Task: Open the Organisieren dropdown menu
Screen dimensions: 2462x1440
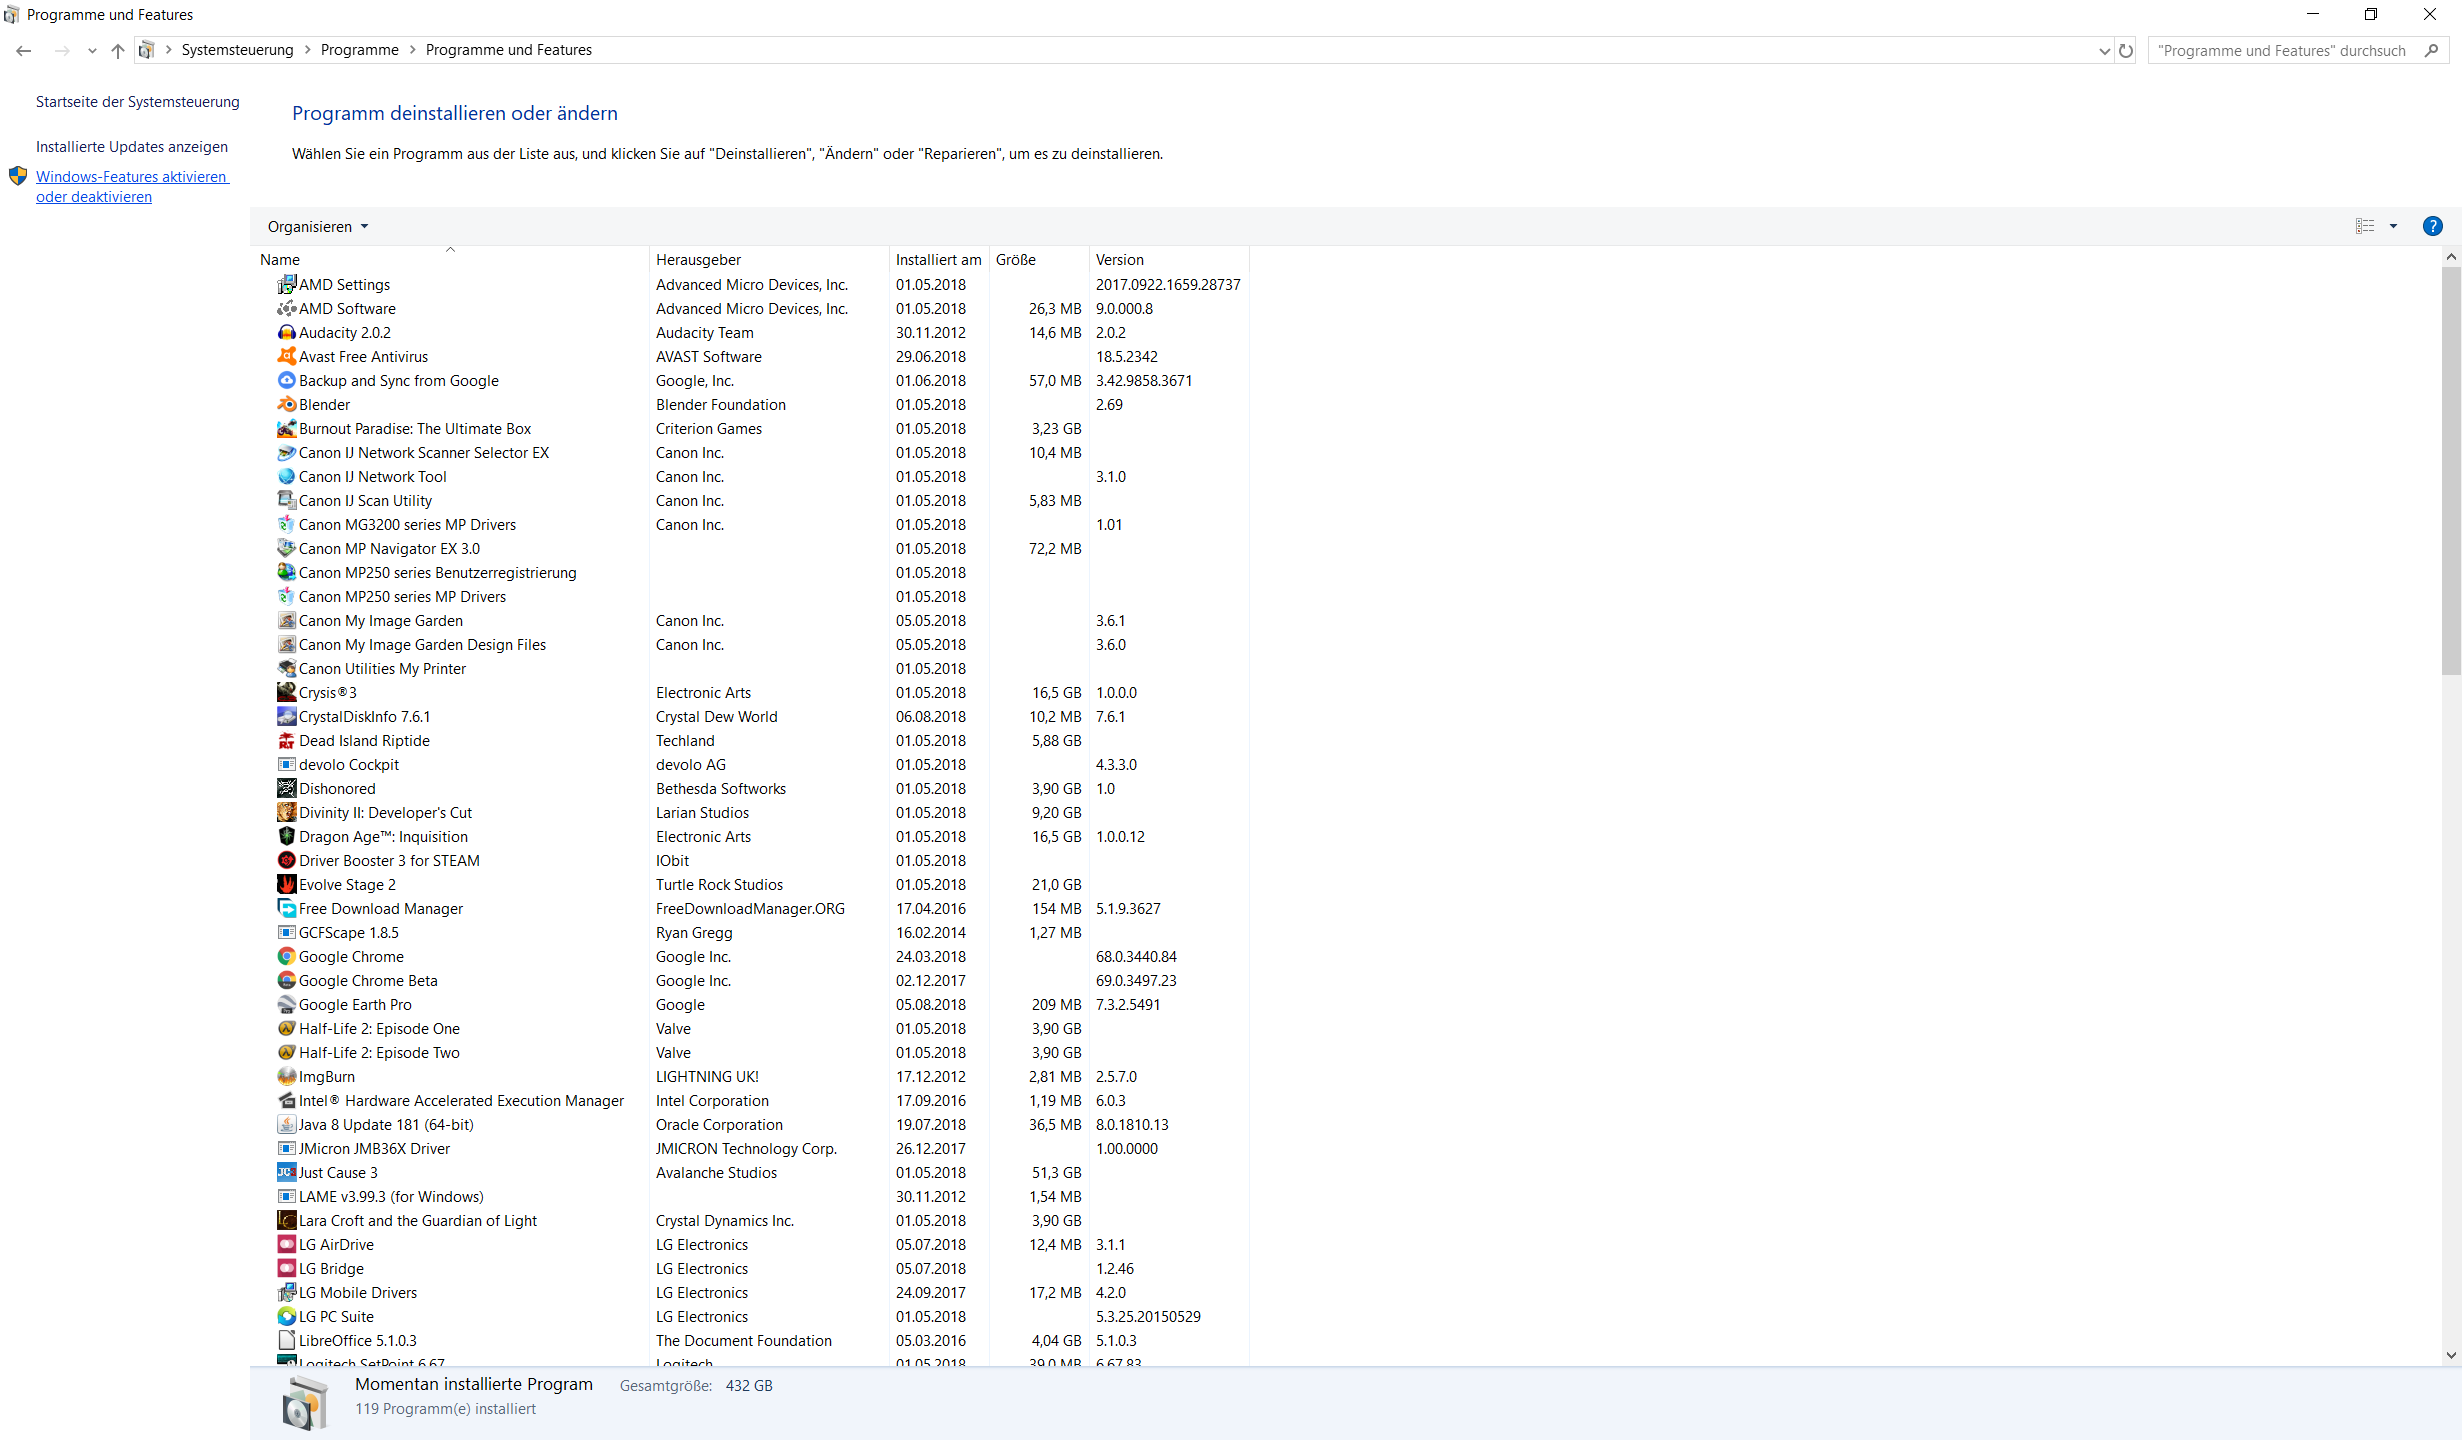Action: [318, 226]
